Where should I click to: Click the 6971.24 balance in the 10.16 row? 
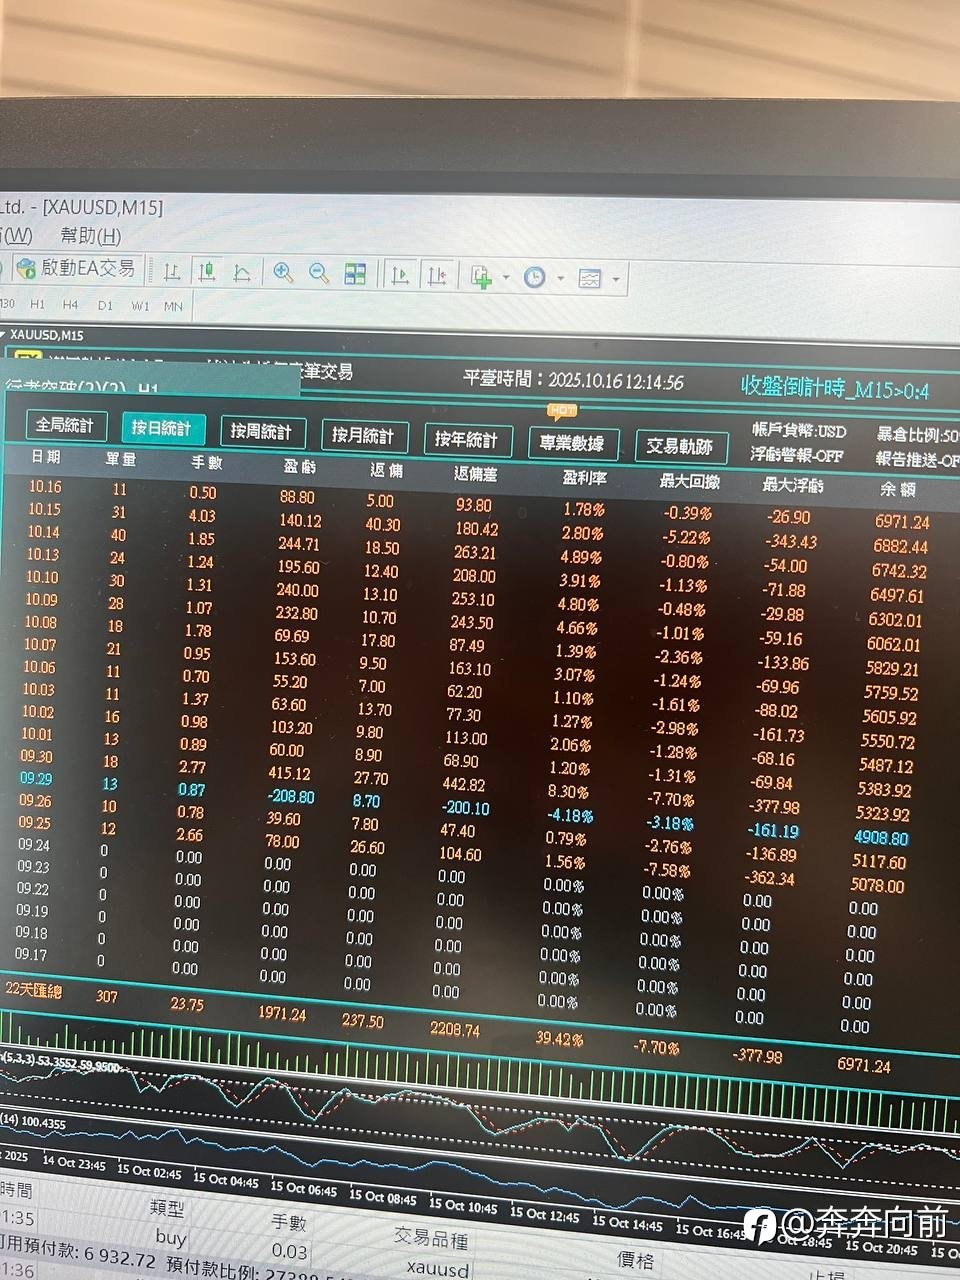902,522
